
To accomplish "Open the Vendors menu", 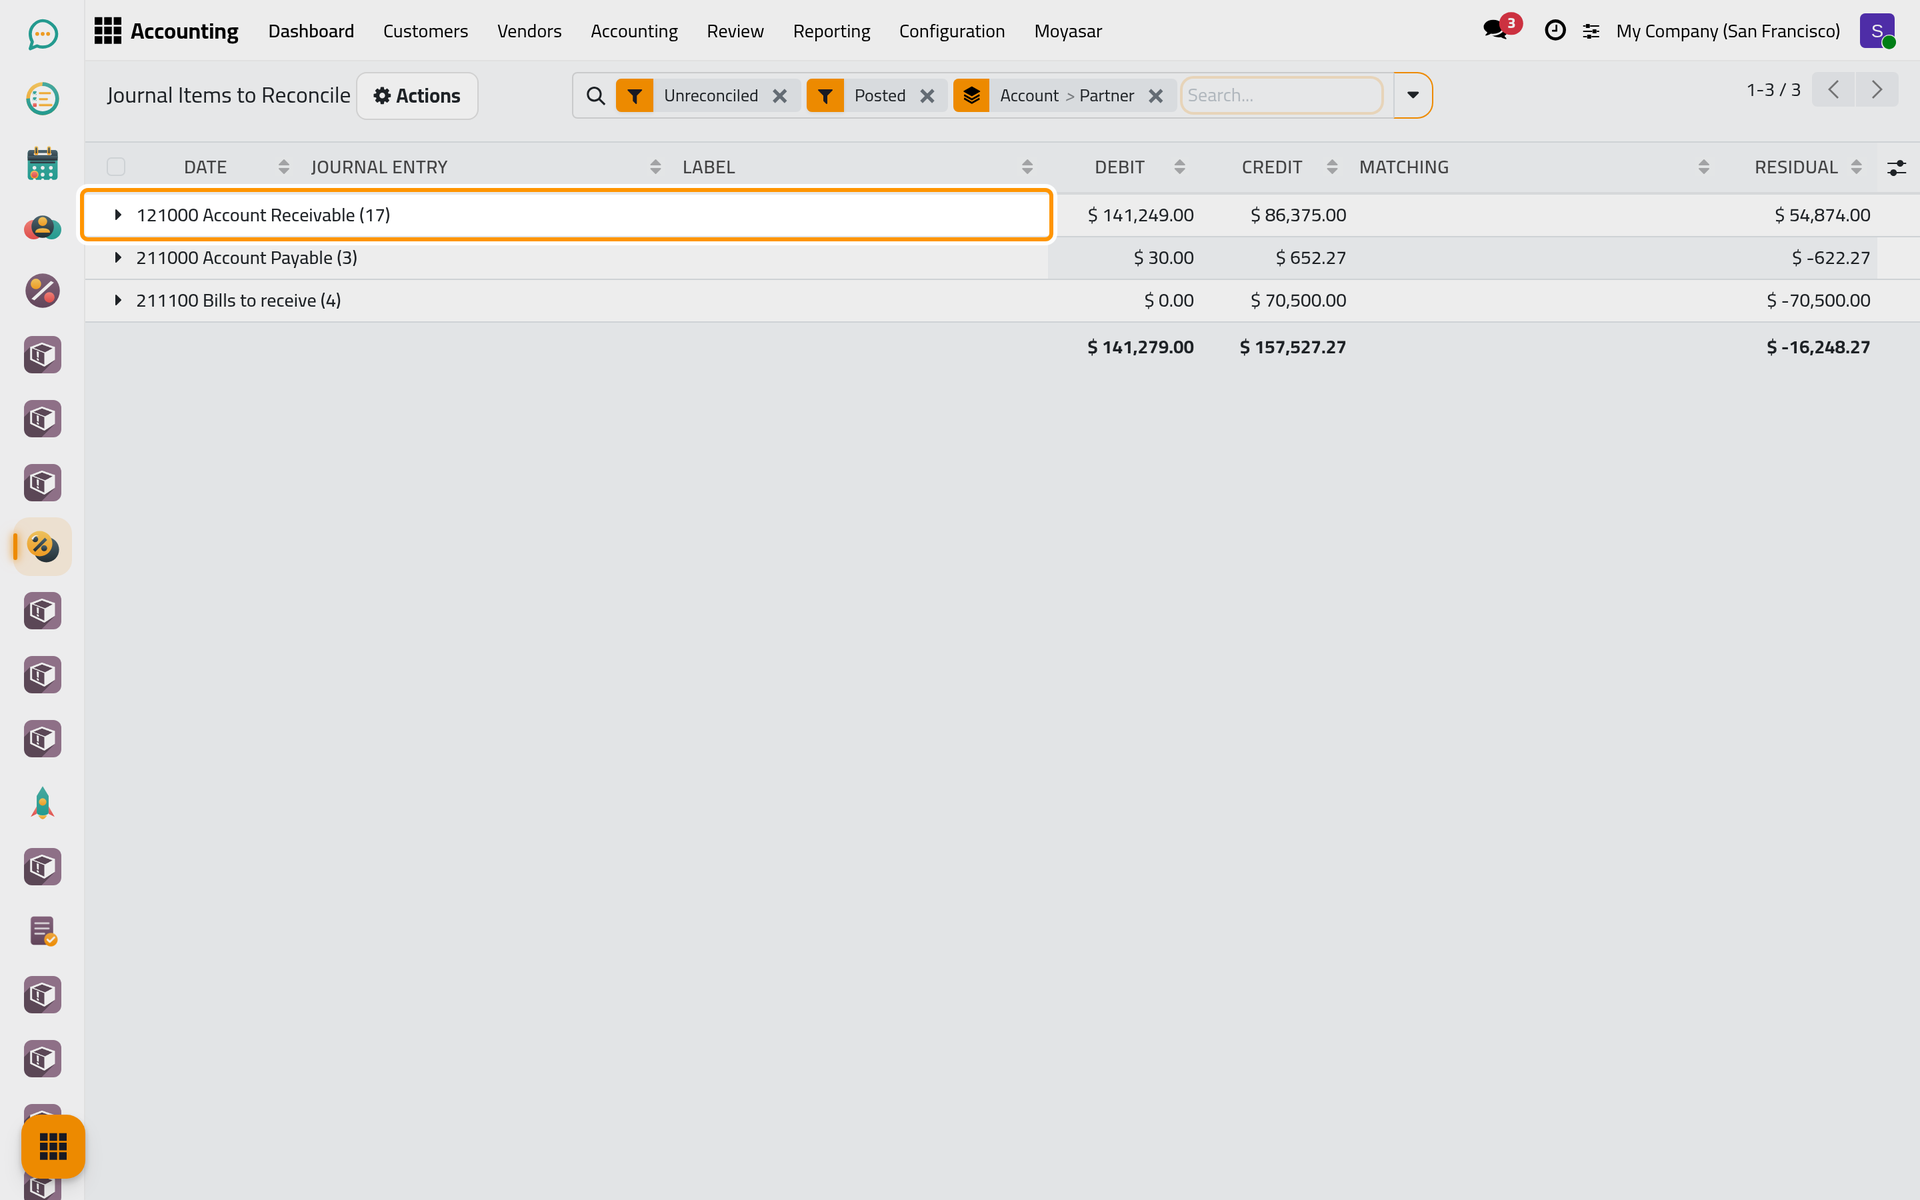I will point(529,31).
